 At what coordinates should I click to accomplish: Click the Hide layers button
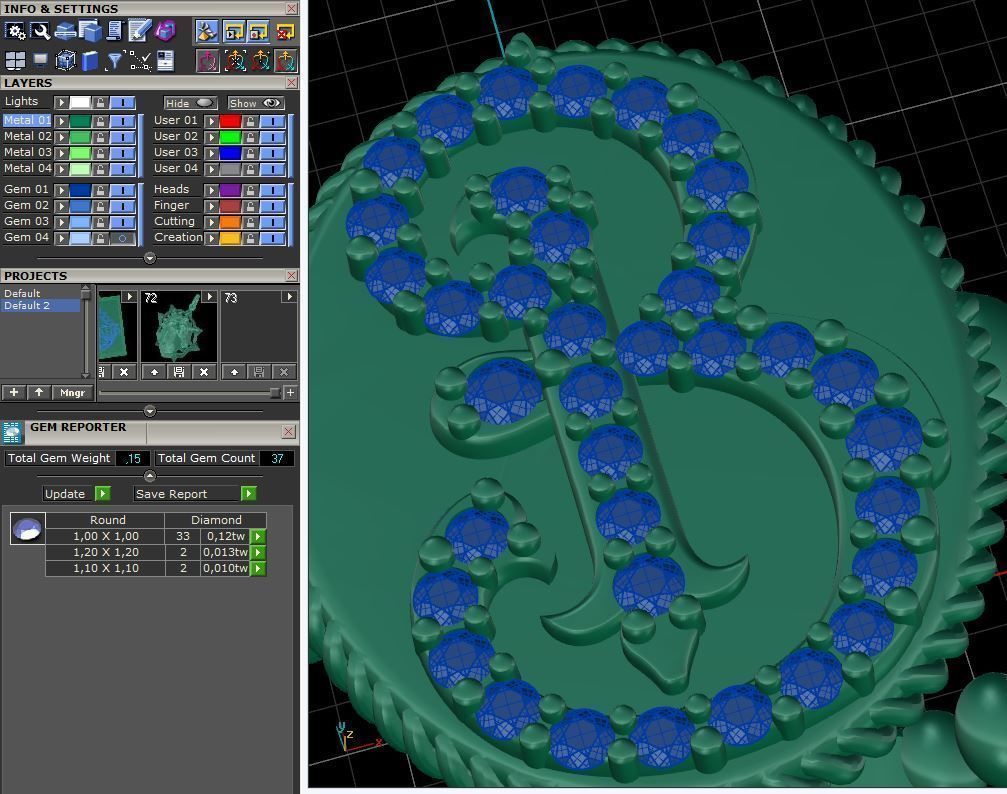pyautogui.click(x=189, y=103)
